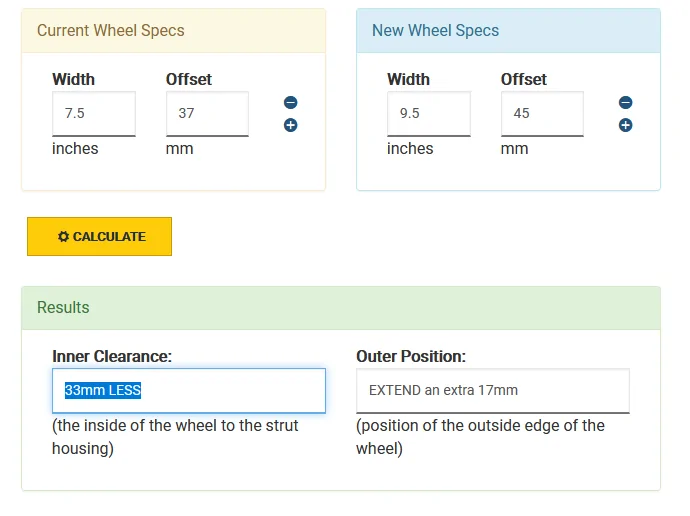Click the Results panel heading

(x=63, y=307)
